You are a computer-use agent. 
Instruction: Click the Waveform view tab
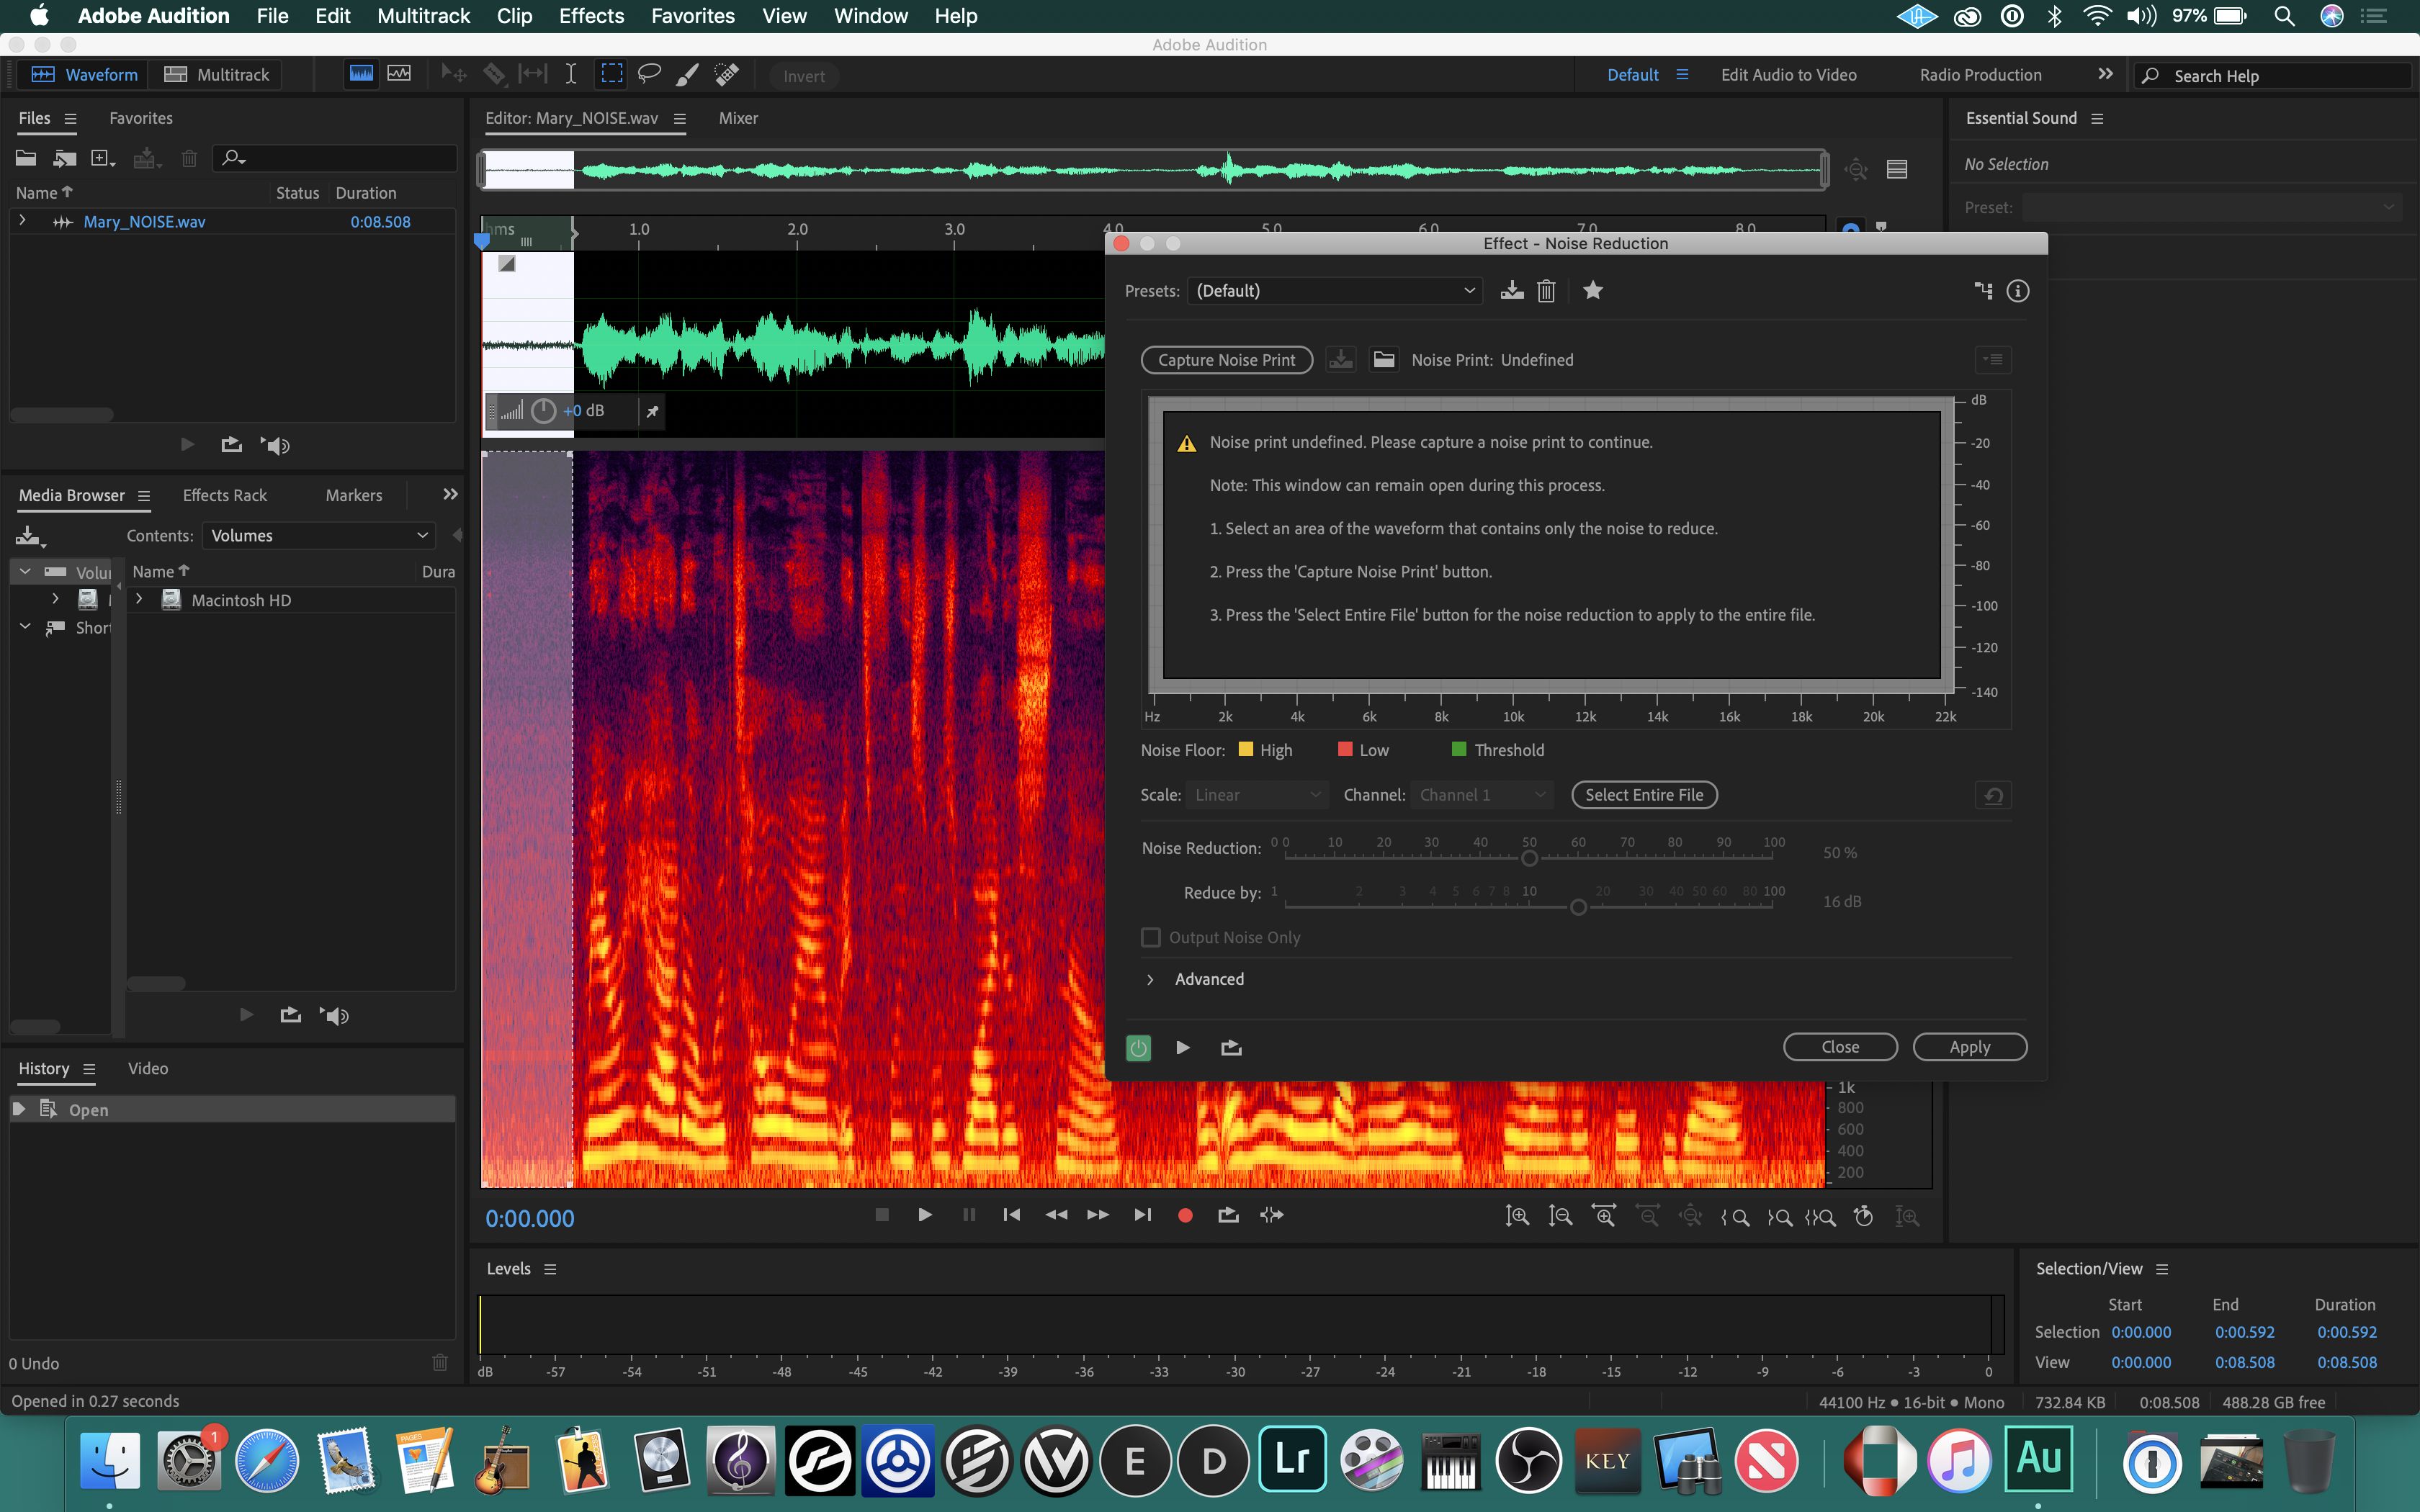click(82, 73)
